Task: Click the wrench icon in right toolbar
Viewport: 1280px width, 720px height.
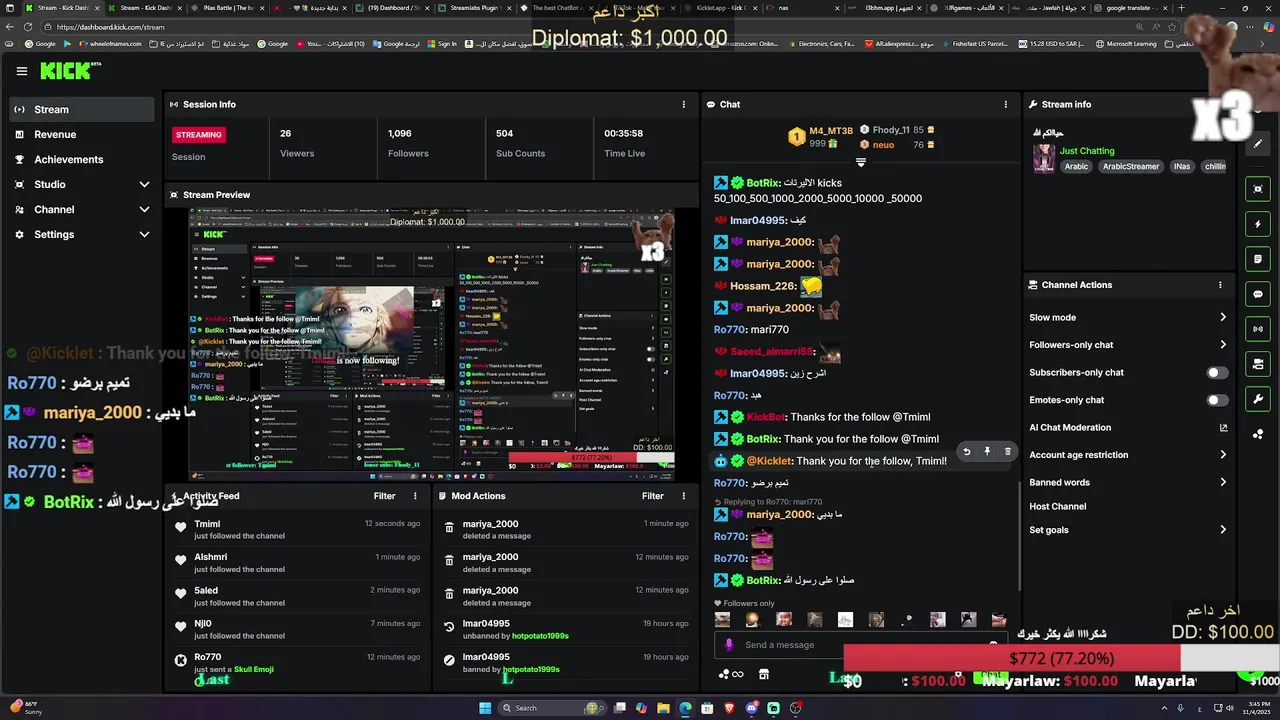Action: coord(1258,399)
